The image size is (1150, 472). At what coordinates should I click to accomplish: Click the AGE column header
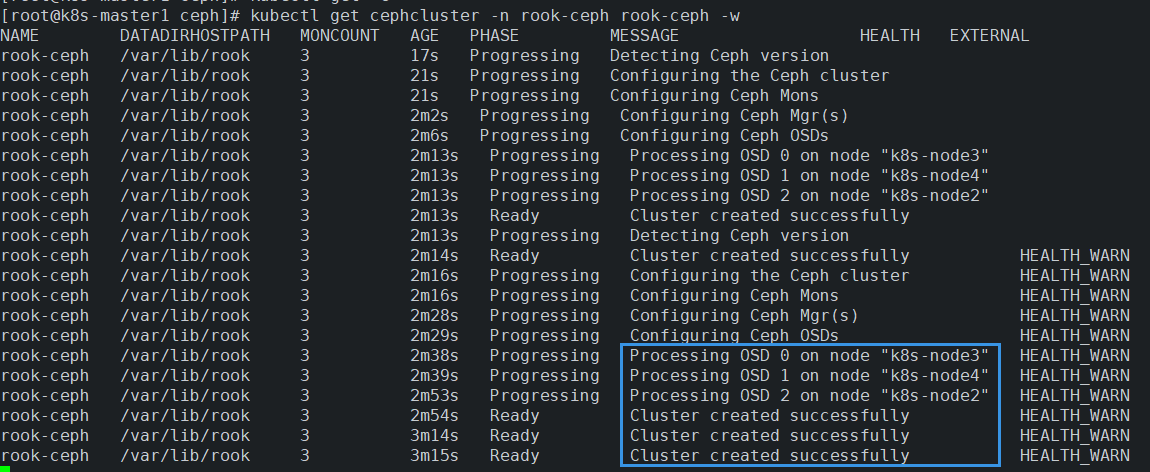[x=425, y=35]
